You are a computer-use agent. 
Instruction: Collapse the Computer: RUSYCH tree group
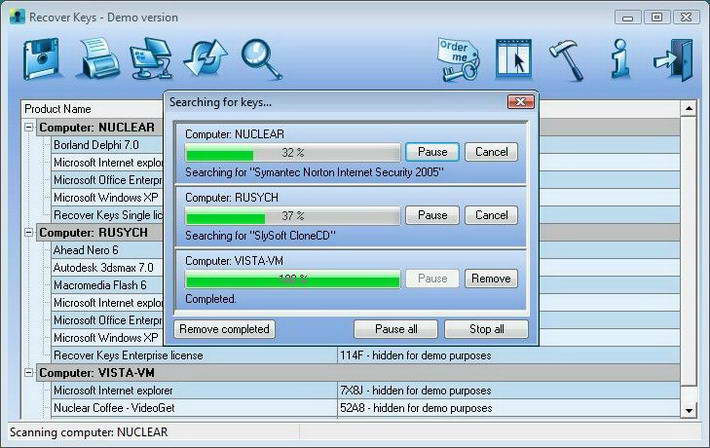tap(29, 232)
